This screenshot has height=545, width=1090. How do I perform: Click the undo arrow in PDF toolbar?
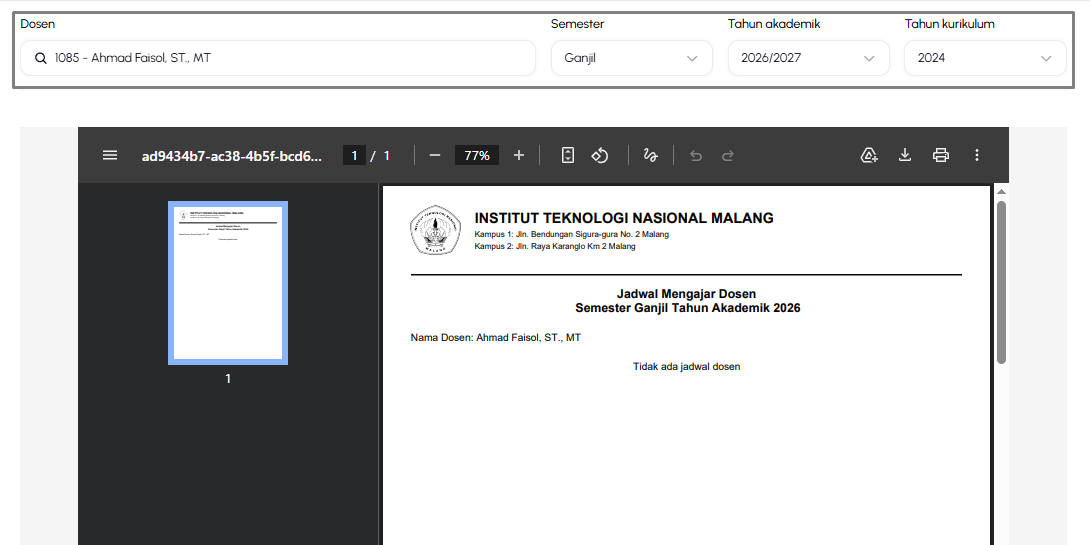click(x=696, y=156)
